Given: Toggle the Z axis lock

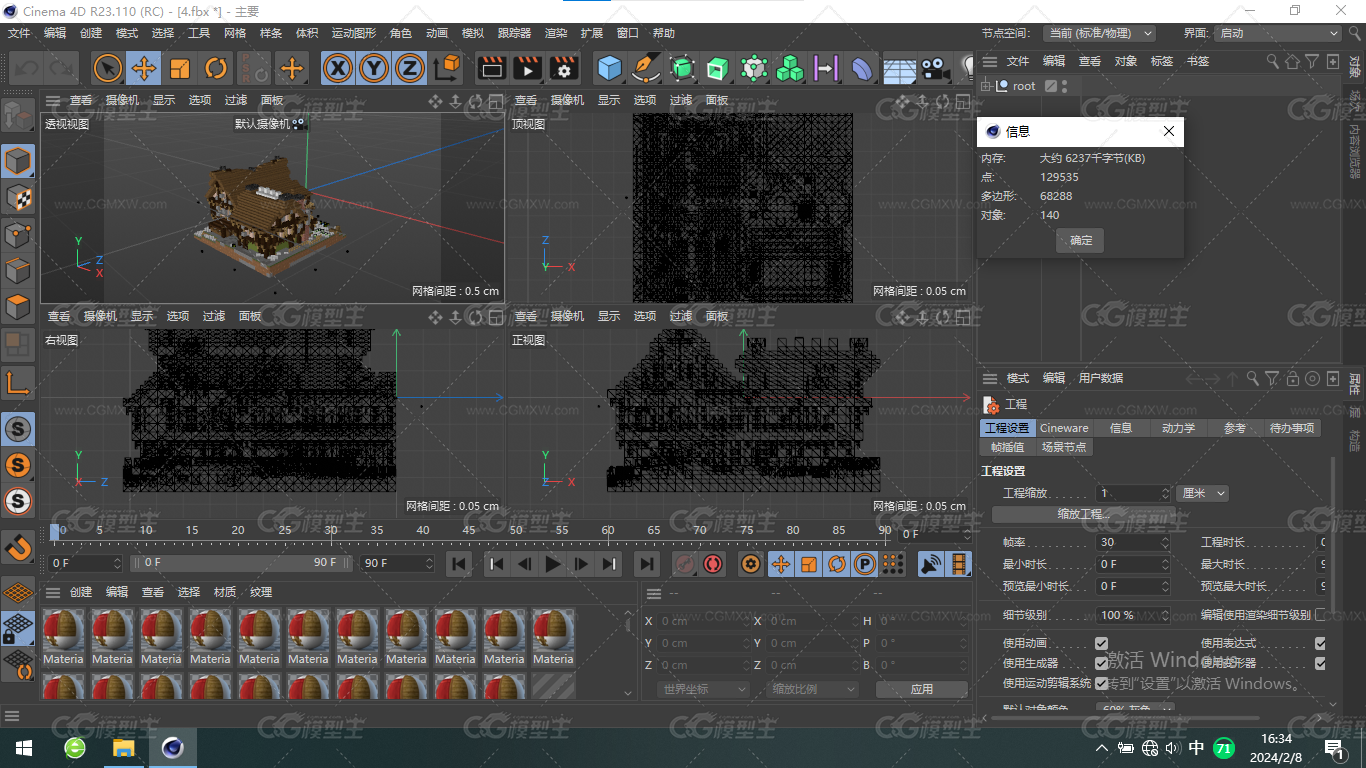Looking at the screenshot, I should click(409, 68).
